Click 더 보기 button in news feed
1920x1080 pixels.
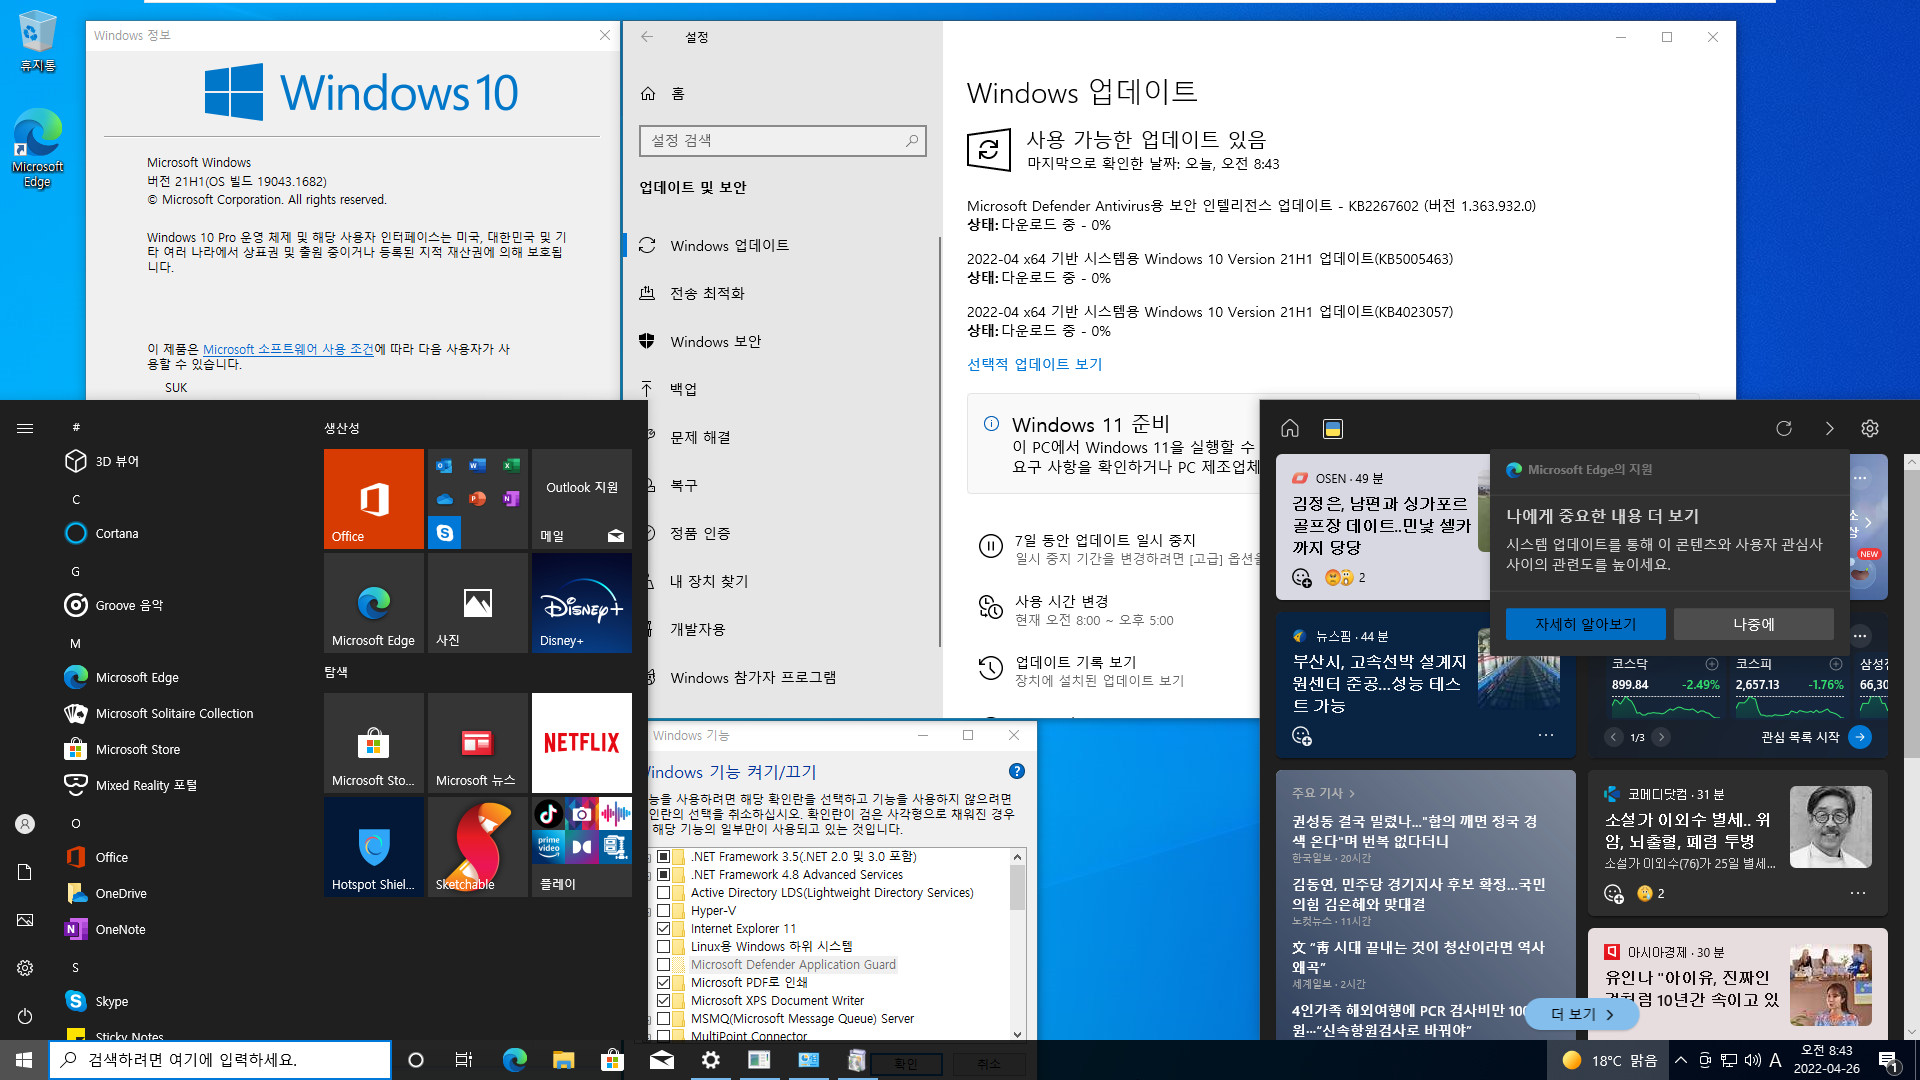[1581, 1014]
